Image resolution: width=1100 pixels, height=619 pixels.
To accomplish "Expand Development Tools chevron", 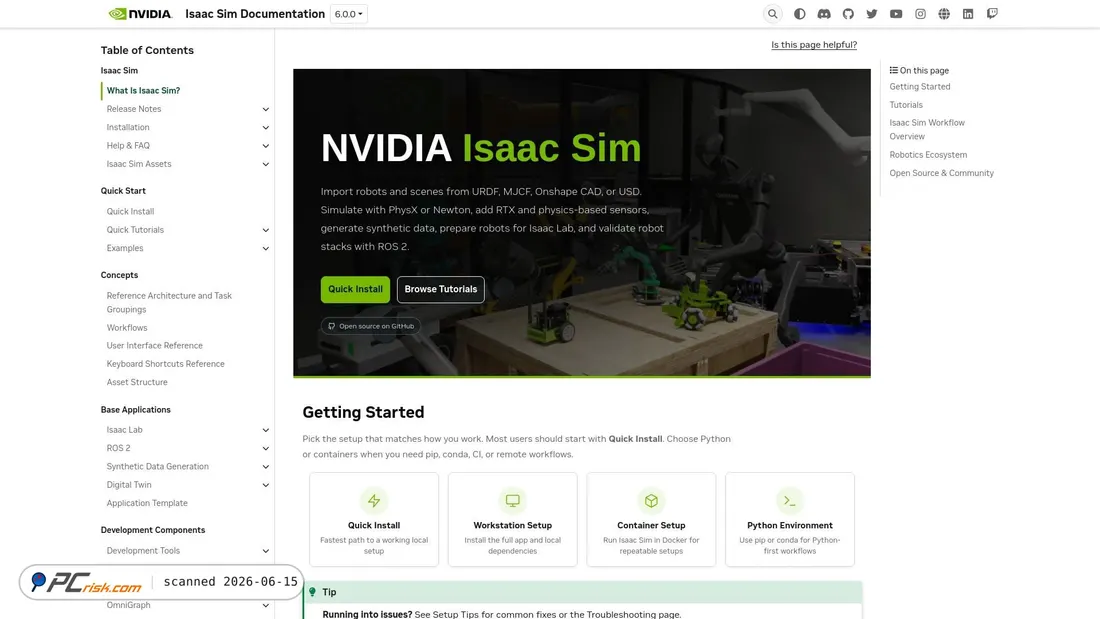I will click(266, 551).
